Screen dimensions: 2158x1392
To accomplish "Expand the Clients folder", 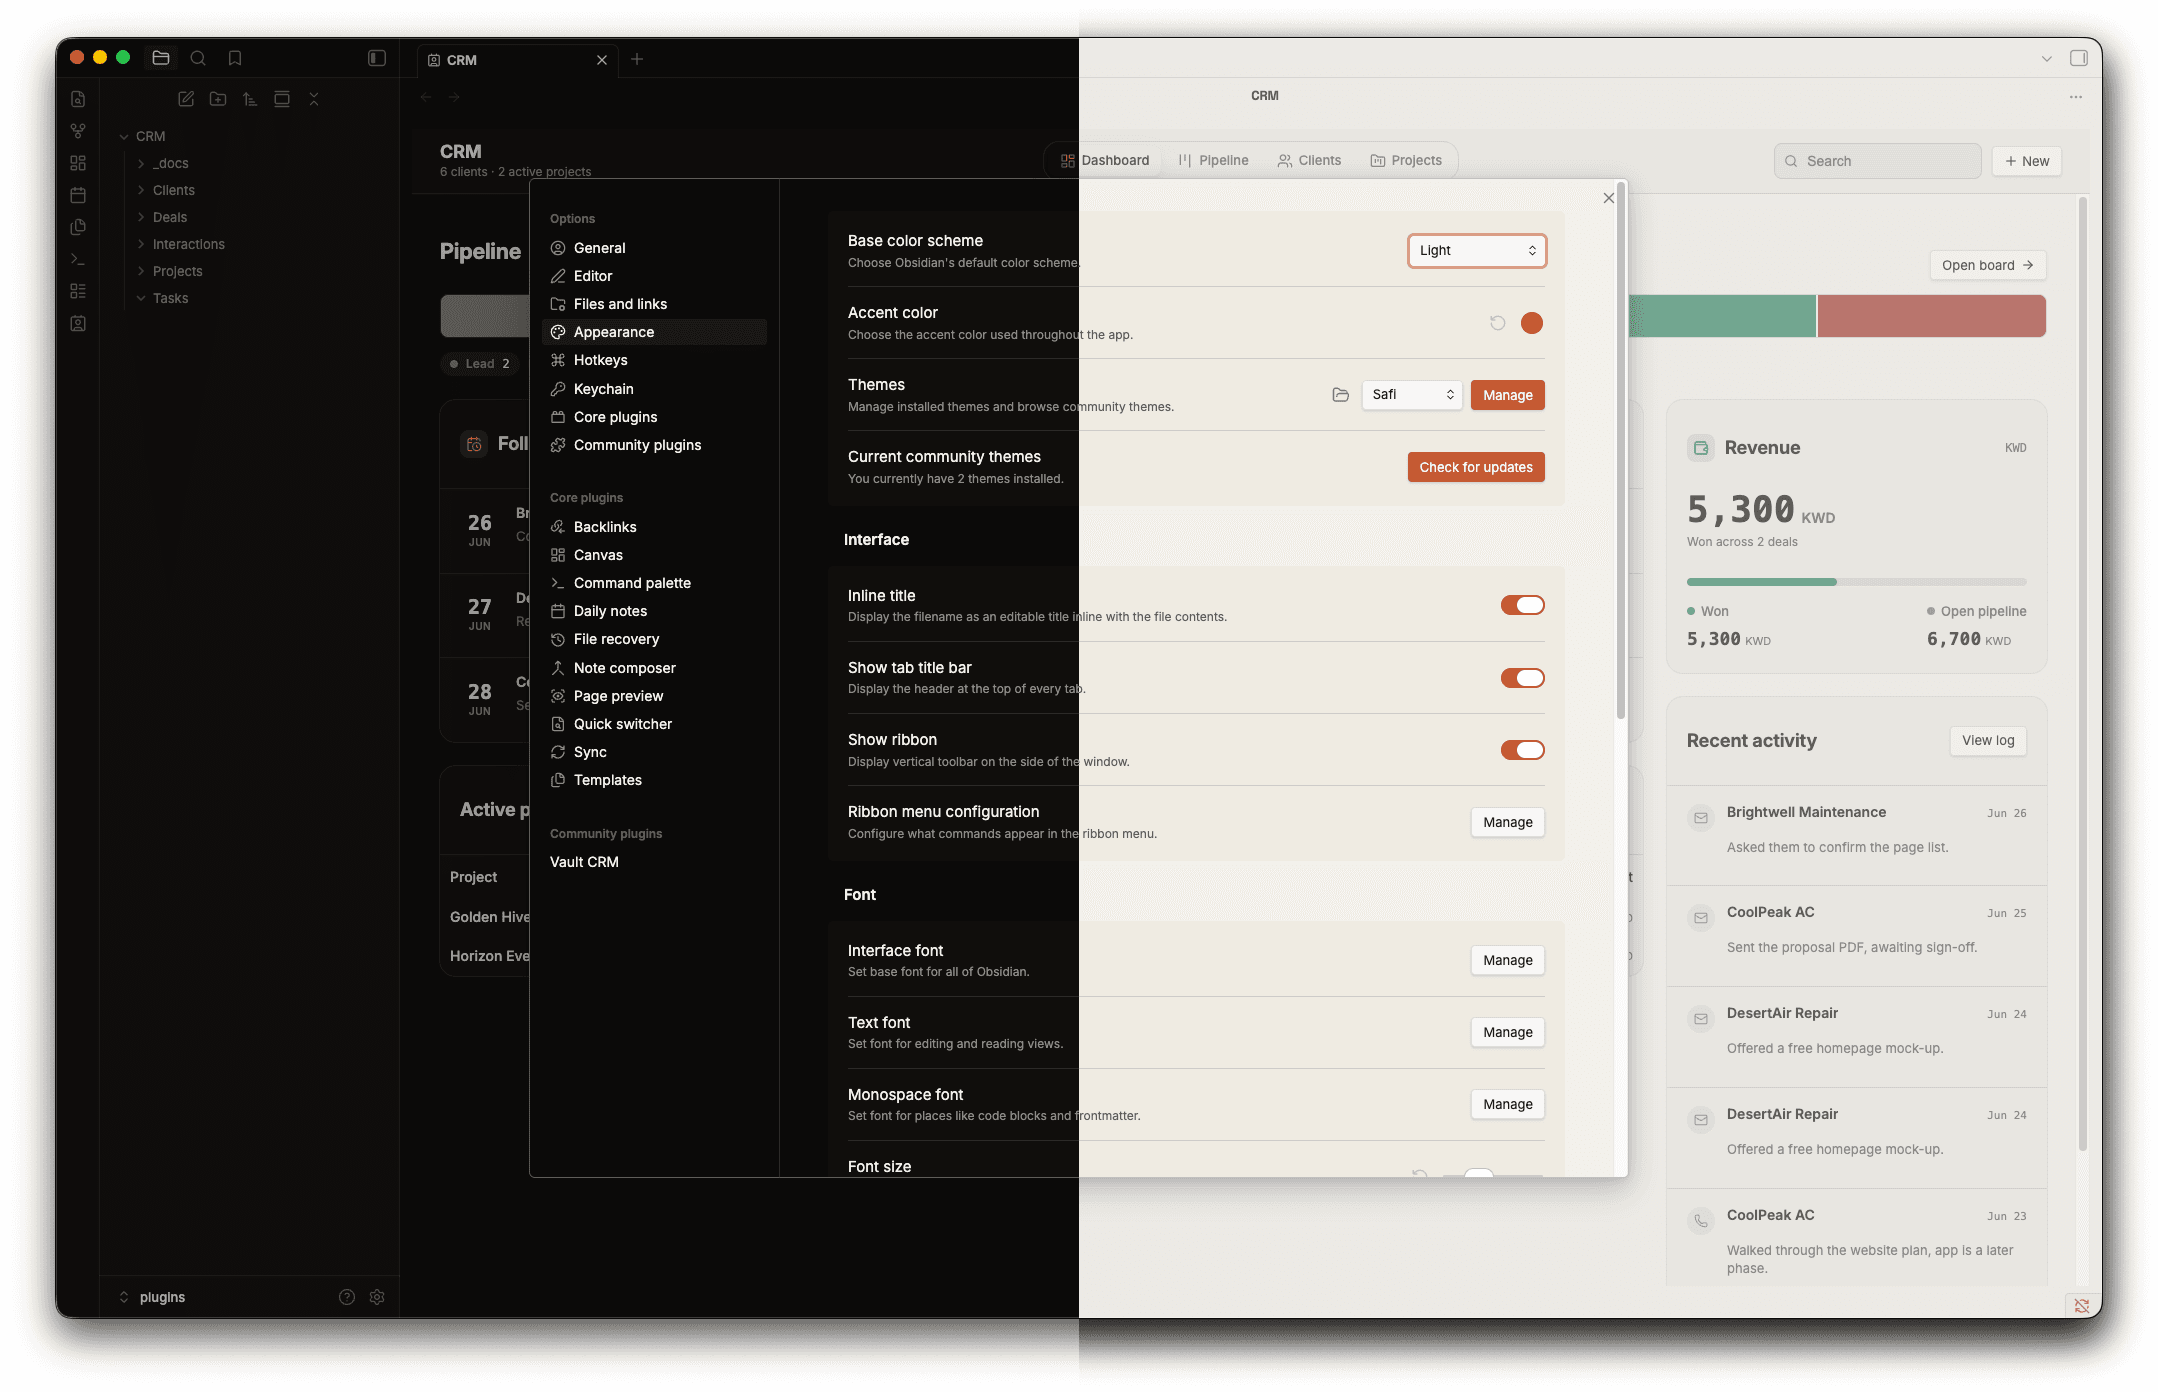I will click(141, 190).
